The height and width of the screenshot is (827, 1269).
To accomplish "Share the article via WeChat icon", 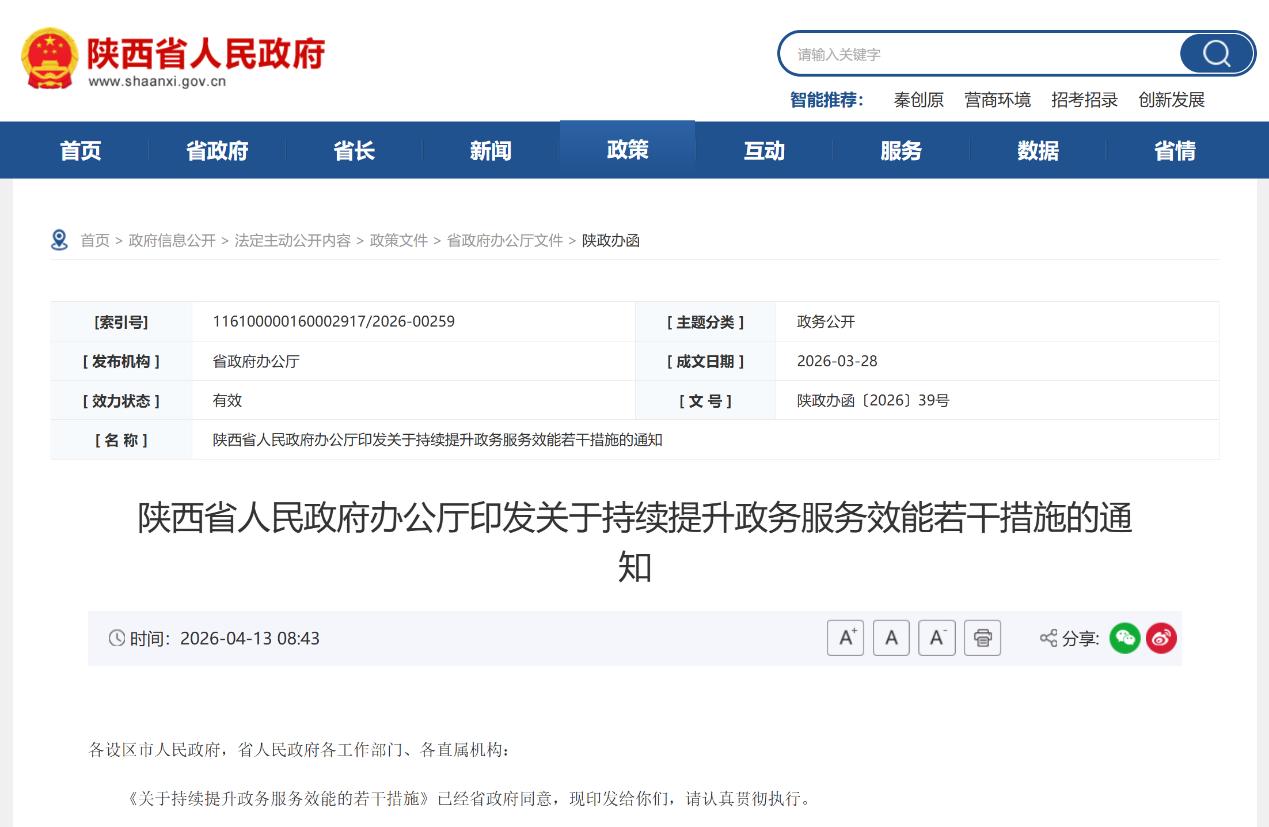I will pos(1125,638).
